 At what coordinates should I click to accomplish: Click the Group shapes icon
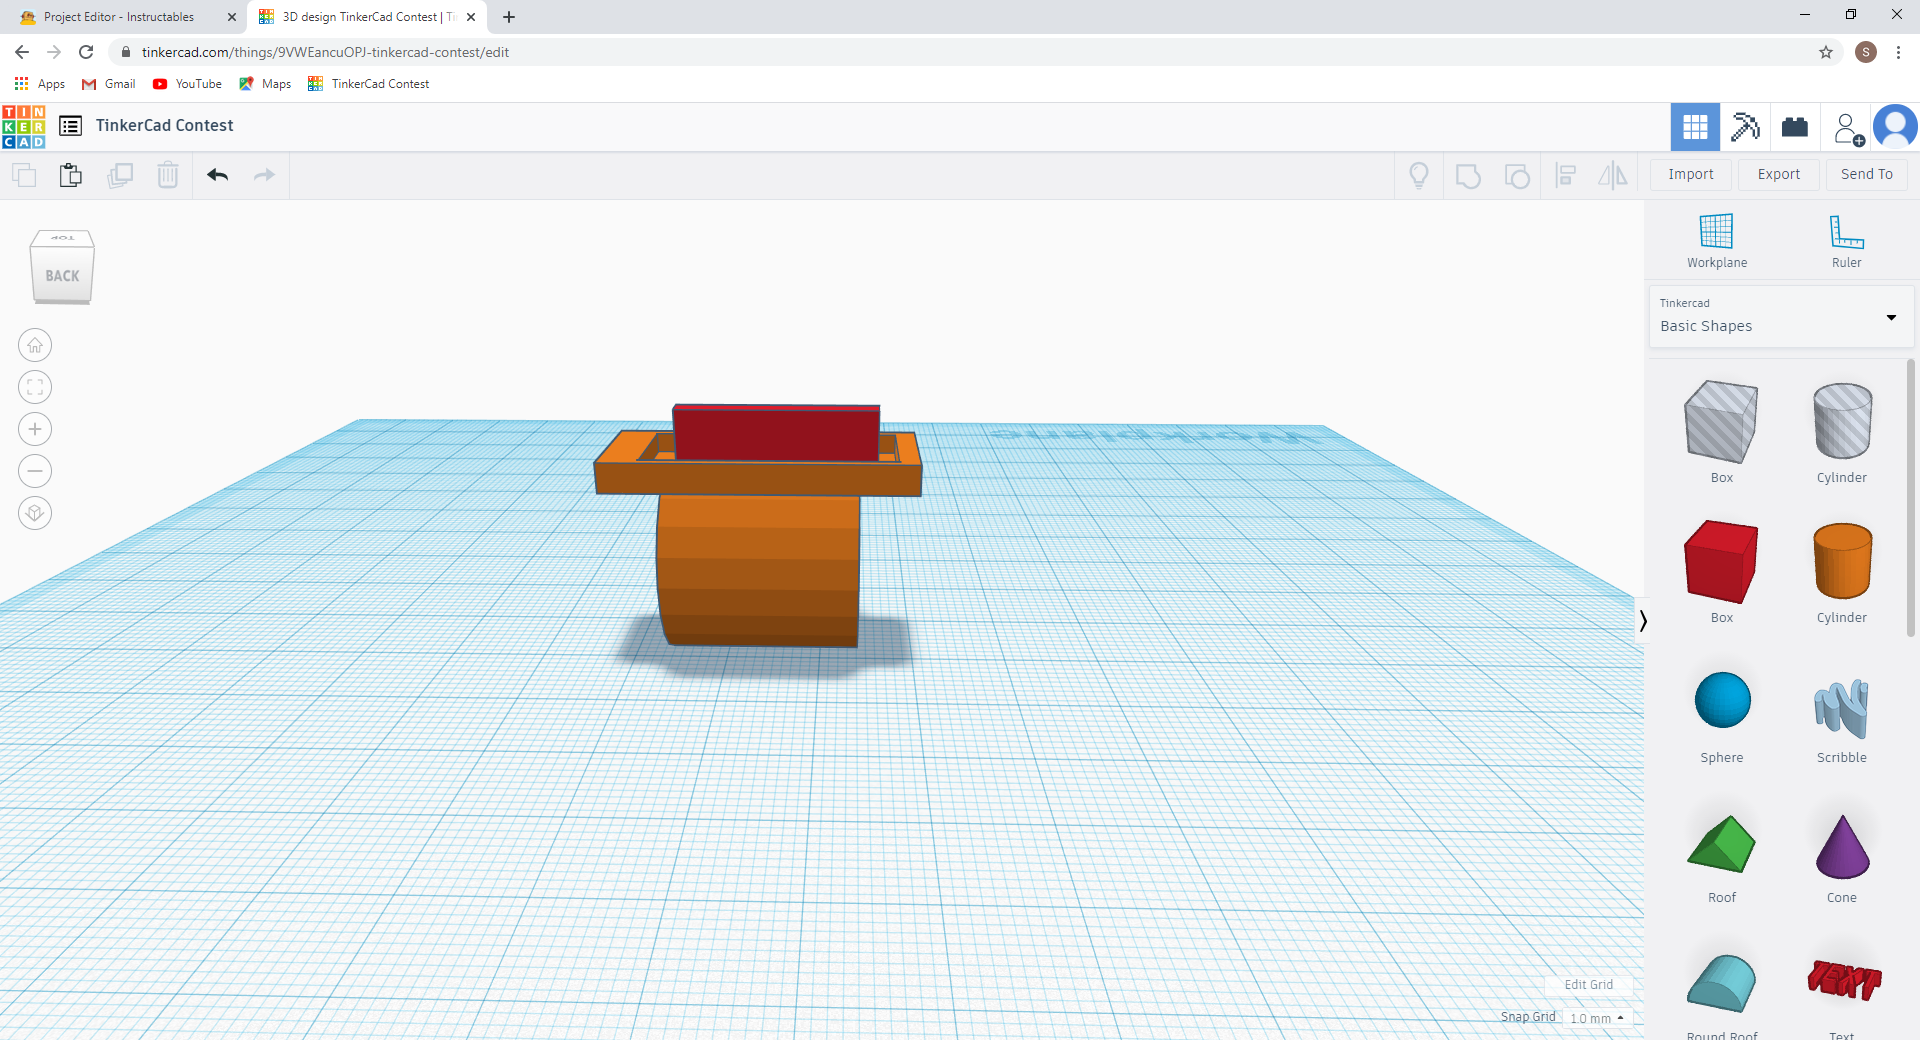pyautogui.click(x=1468, y=176)
